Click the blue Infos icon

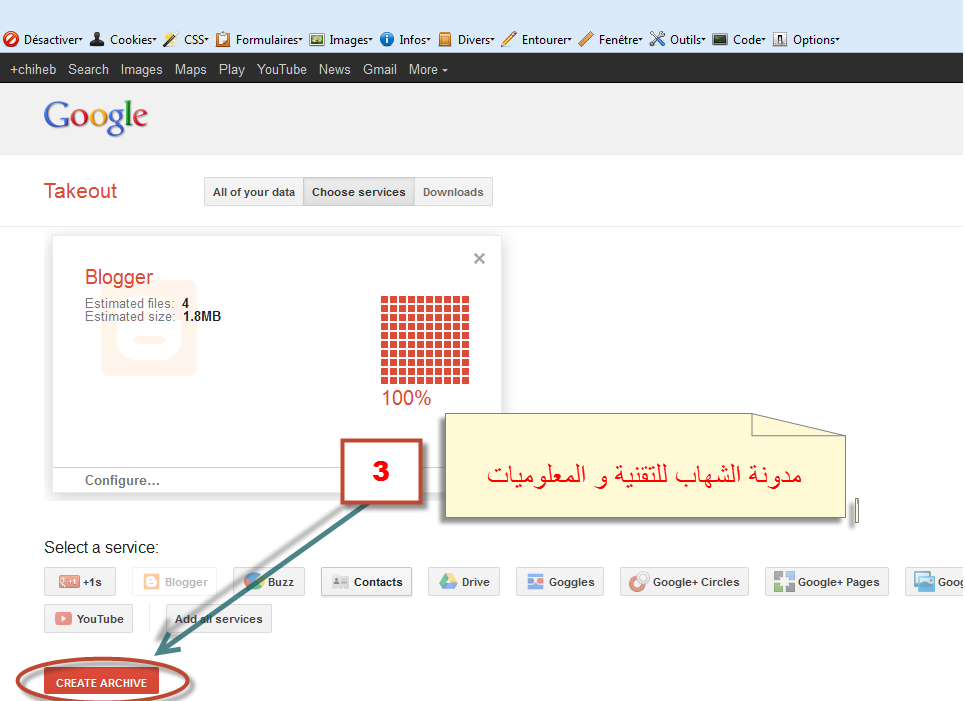tap(386, 39)
